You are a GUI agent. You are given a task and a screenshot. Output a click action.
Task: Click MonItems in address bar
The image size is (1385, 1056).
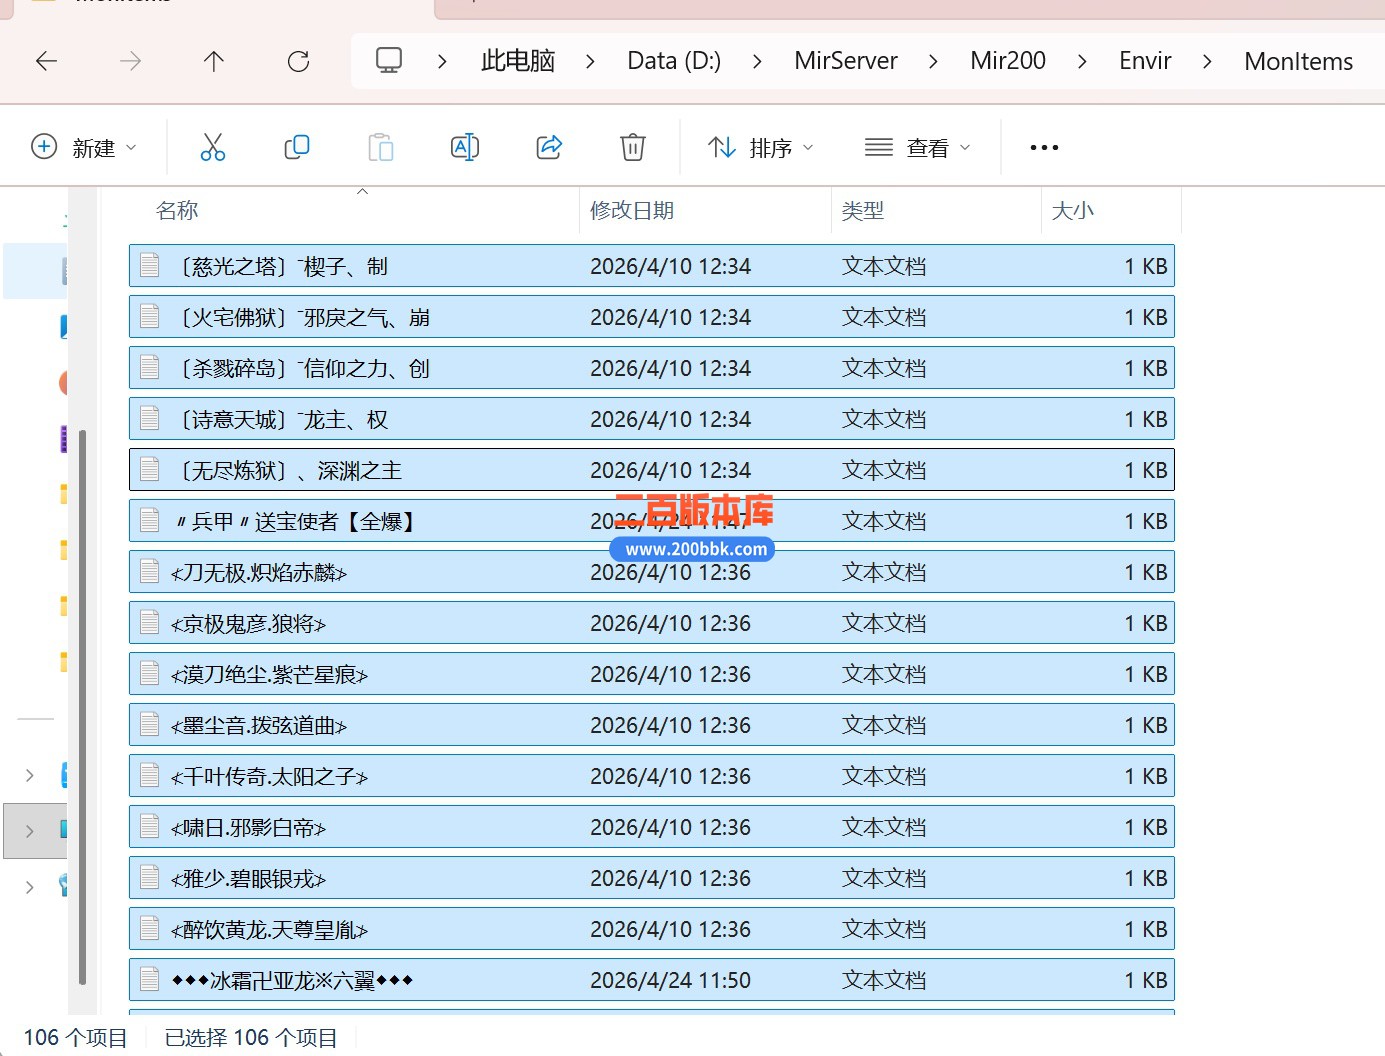pyautogui.click(x=1298, y=61)
